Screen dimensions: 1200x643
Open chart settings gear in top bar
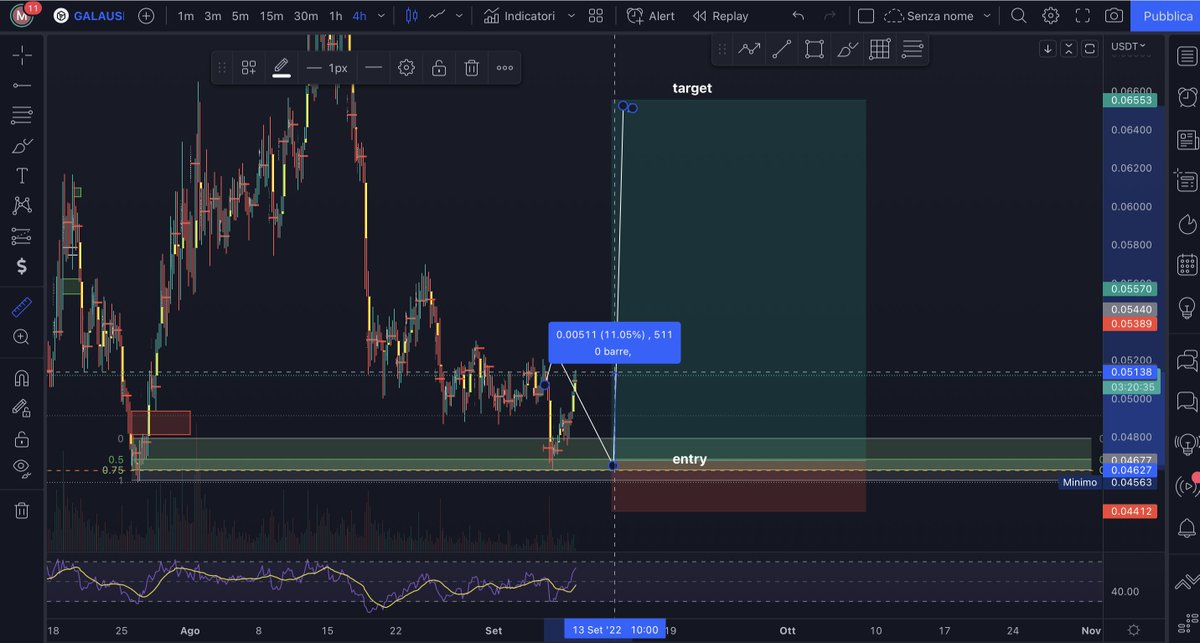coord(1050,16)
